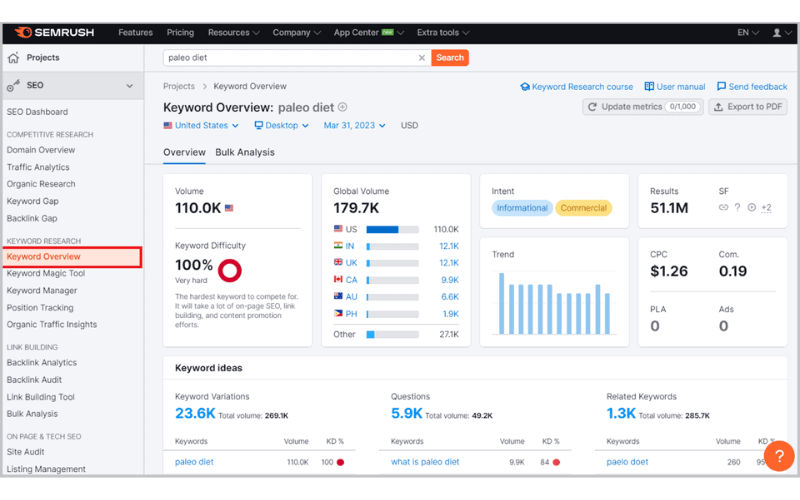The height and width of the screenshot is (500, 800).
Task: Change the Desktop device dropdown
Action: point(282,126)
